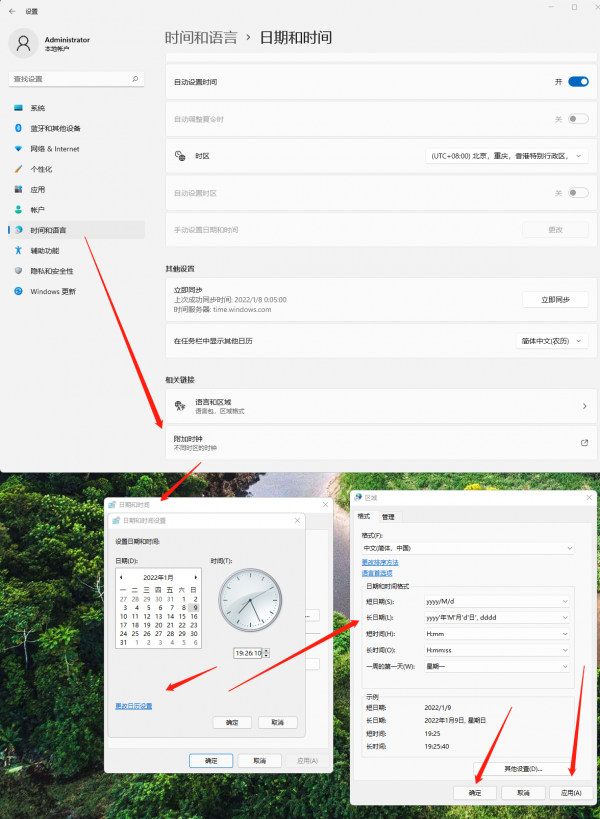Image resolution: width=600 pixels, height=819 pixels.
Task: Click the 立即同步 button
Action: (555, 300)
